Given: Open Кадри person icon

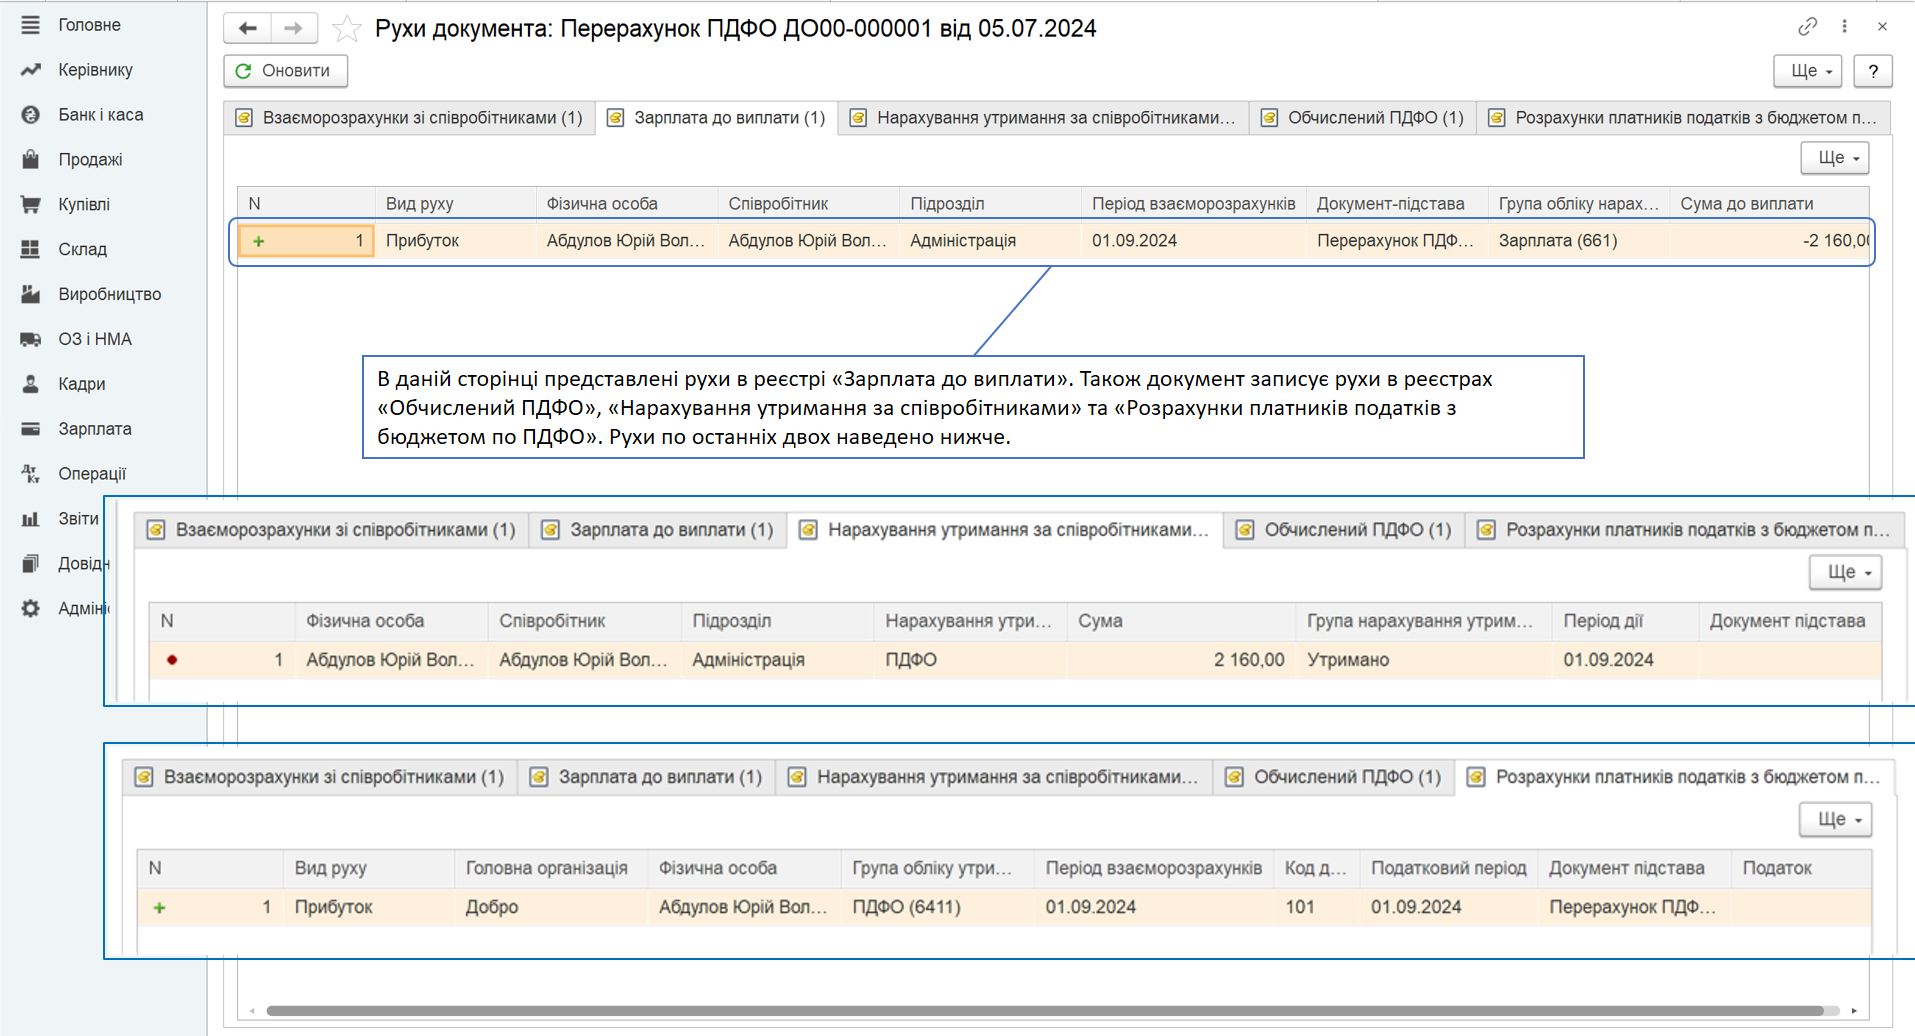Looking at the screenshot, I should coord(30,384).
